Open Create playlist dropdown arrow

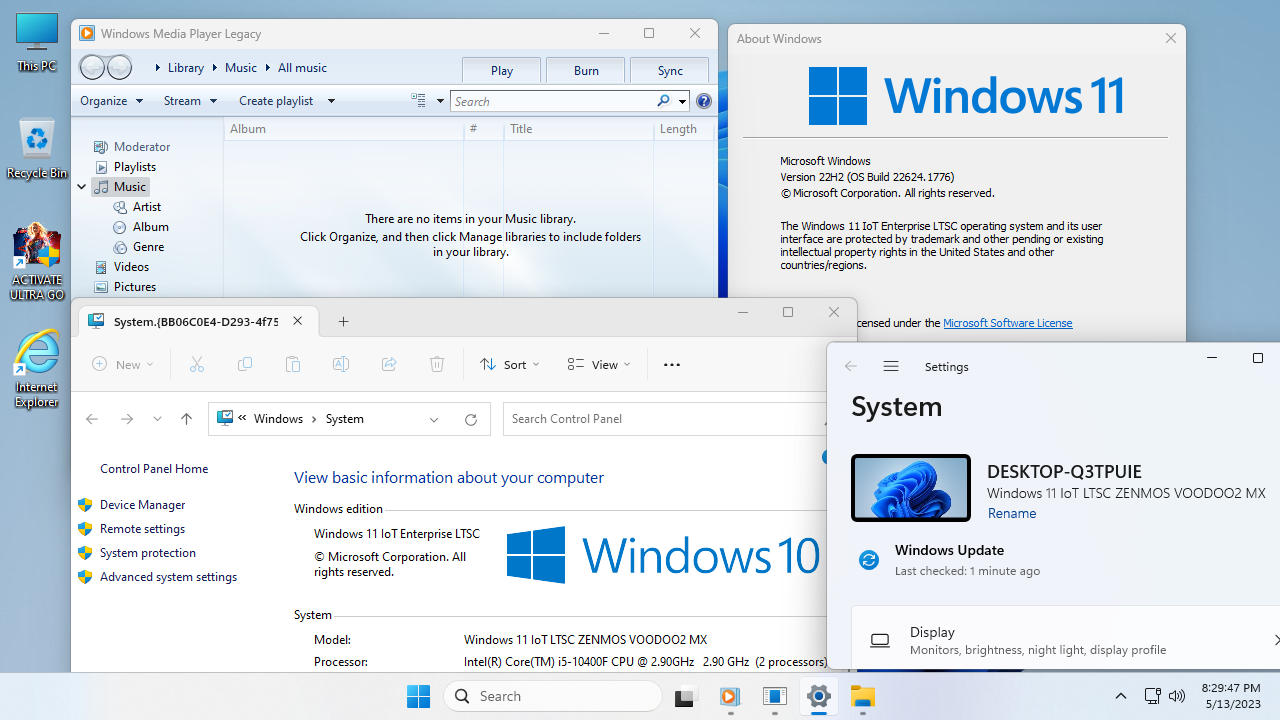point(331,101)
